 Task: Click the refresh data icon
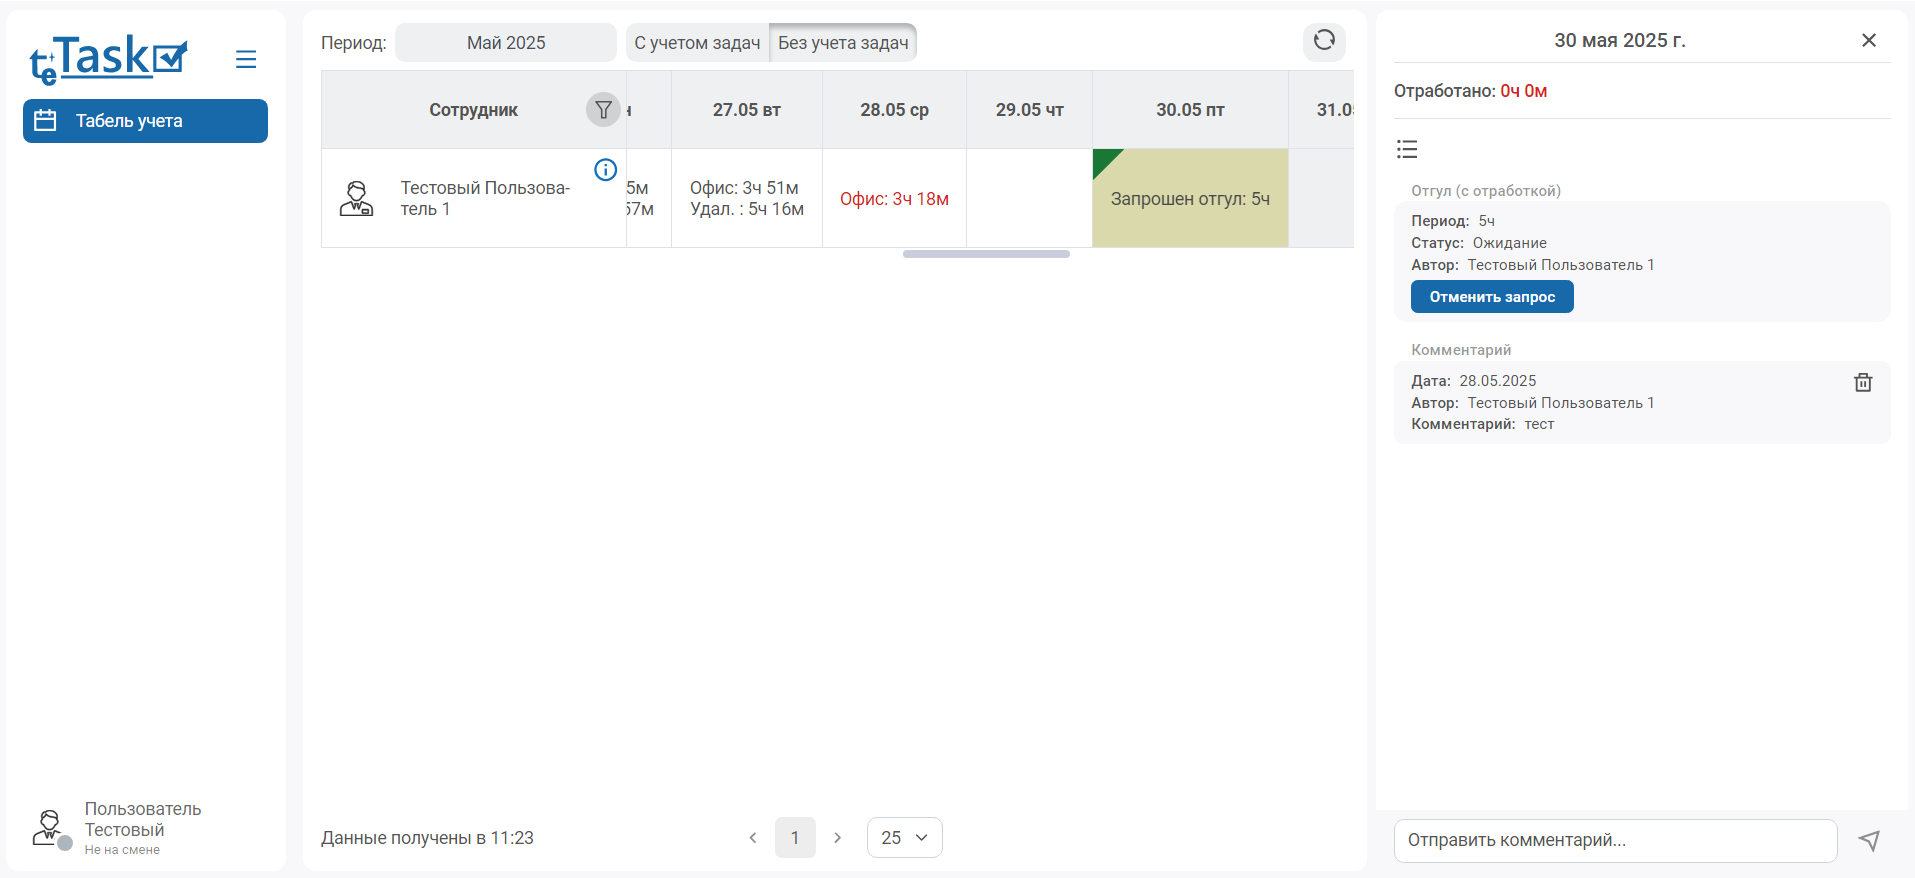click(x=1324, y=40)
